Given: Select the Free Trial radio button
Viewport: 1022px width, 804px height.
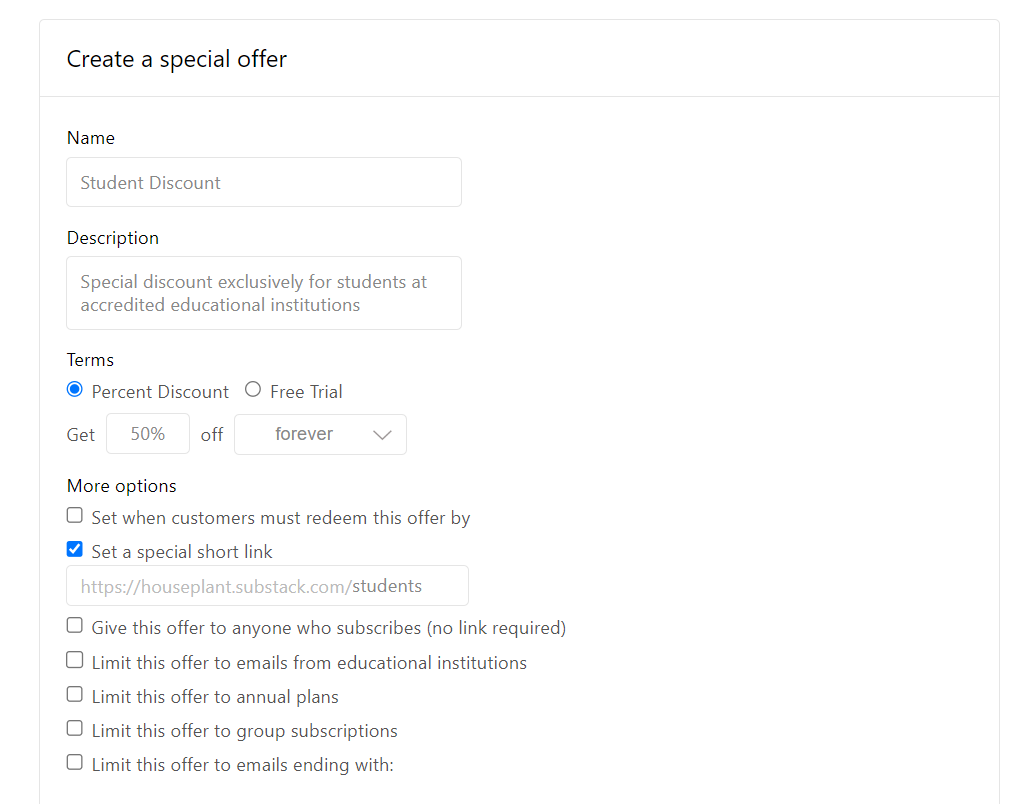Looking at the screenshot, I should pyautogui.click(x=252, y=389).
